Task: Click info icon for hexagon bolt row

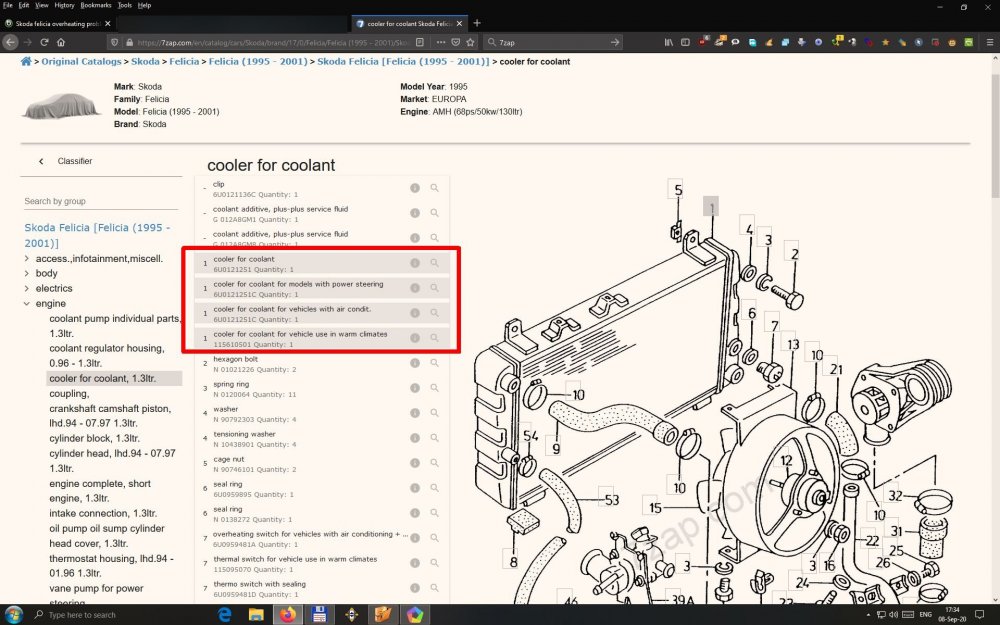Action: click(x=415, y=363)
